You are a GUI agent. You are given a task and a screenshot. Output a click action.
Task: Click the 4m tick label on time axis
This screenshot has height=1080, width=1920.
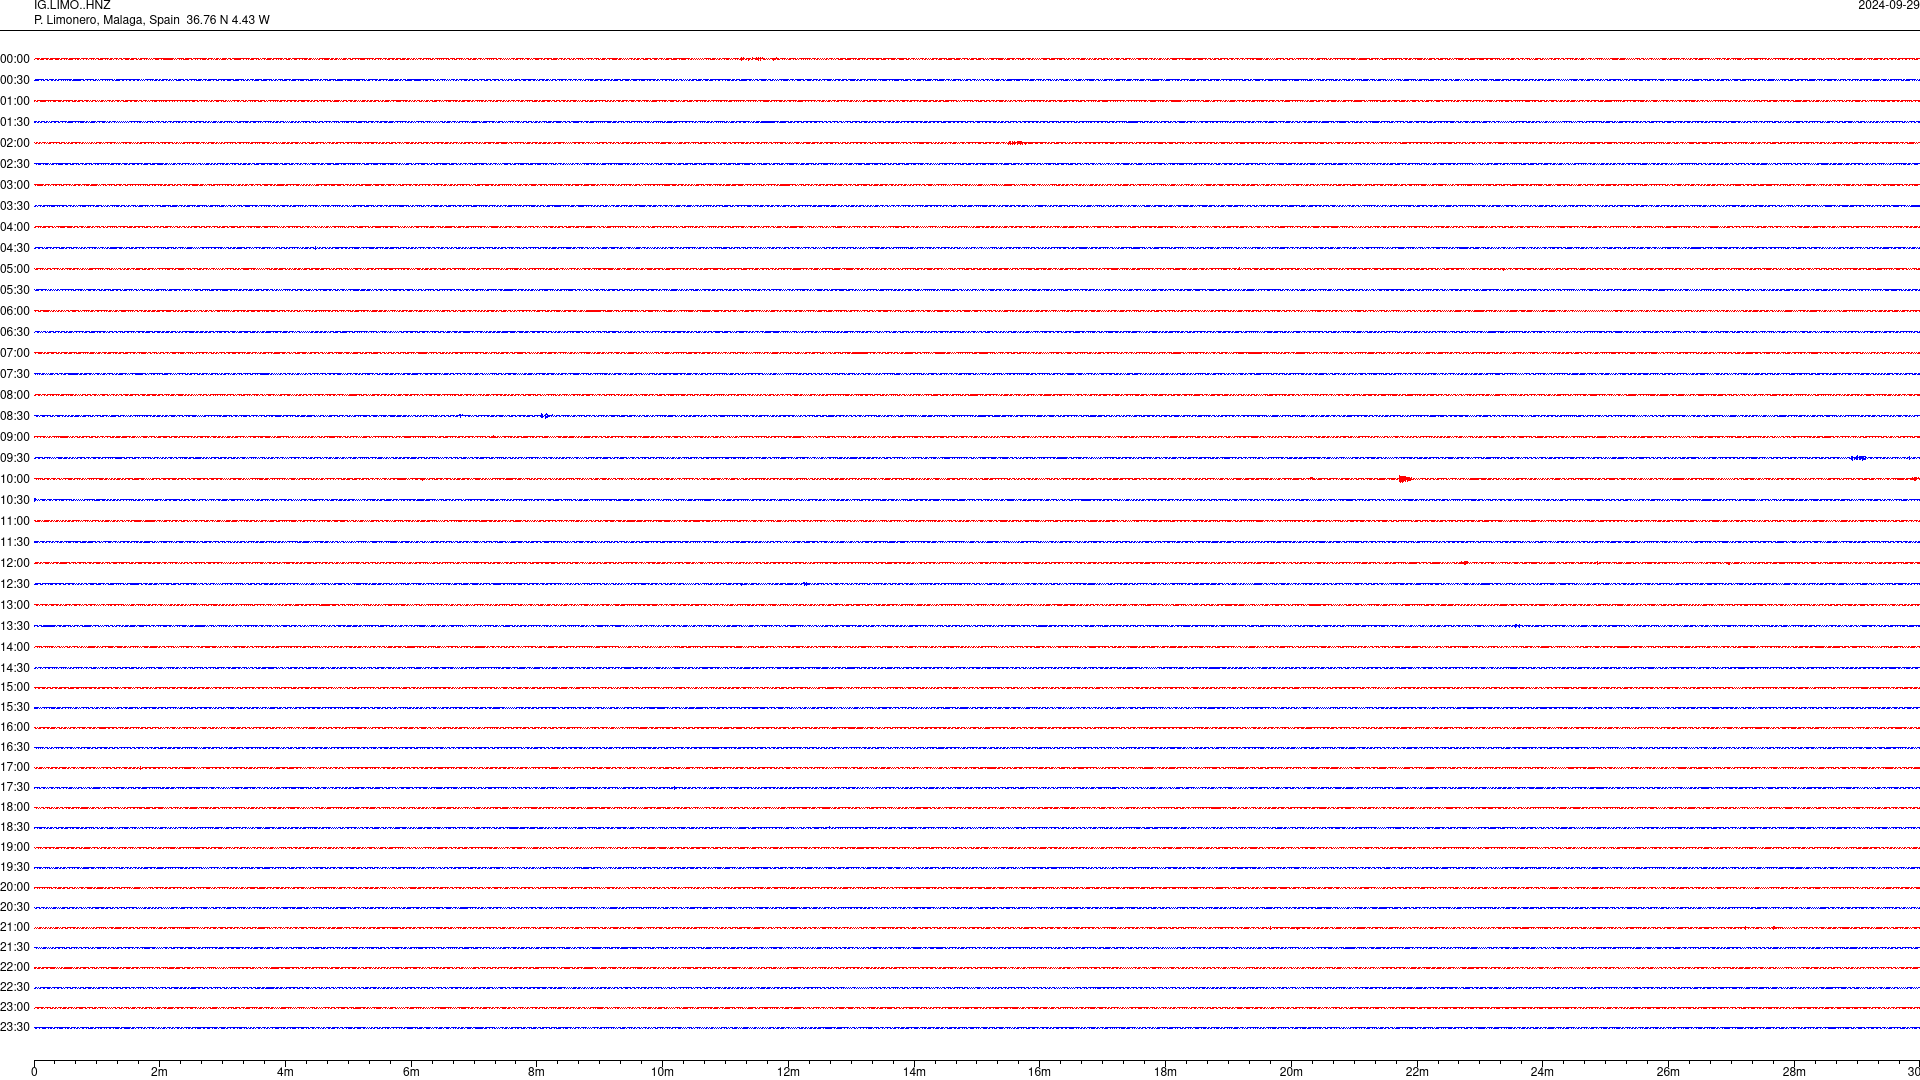point(285,1072)
